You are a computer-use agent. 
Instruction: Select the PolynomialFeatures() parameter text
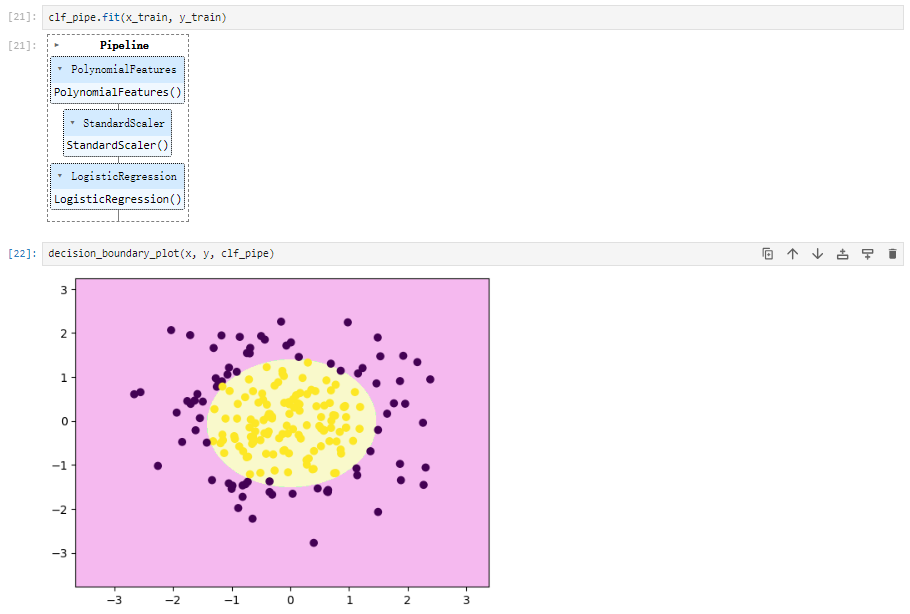coord(117,92)
